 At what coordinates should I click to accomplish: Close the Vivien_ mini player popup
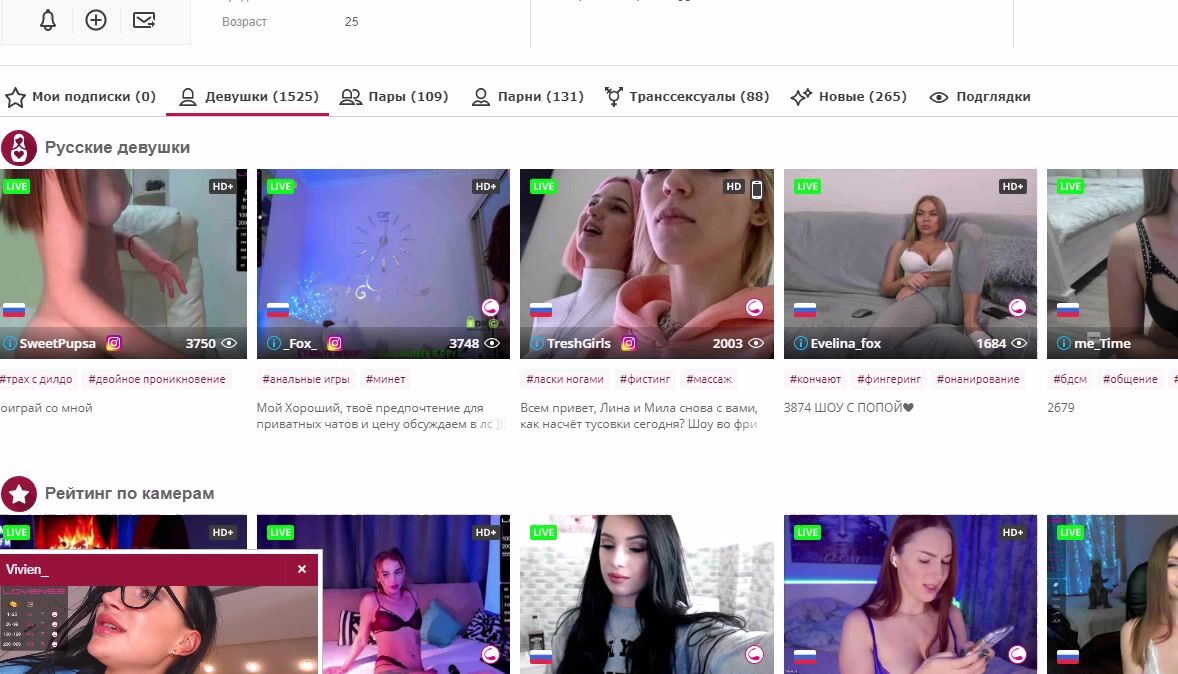302,569
